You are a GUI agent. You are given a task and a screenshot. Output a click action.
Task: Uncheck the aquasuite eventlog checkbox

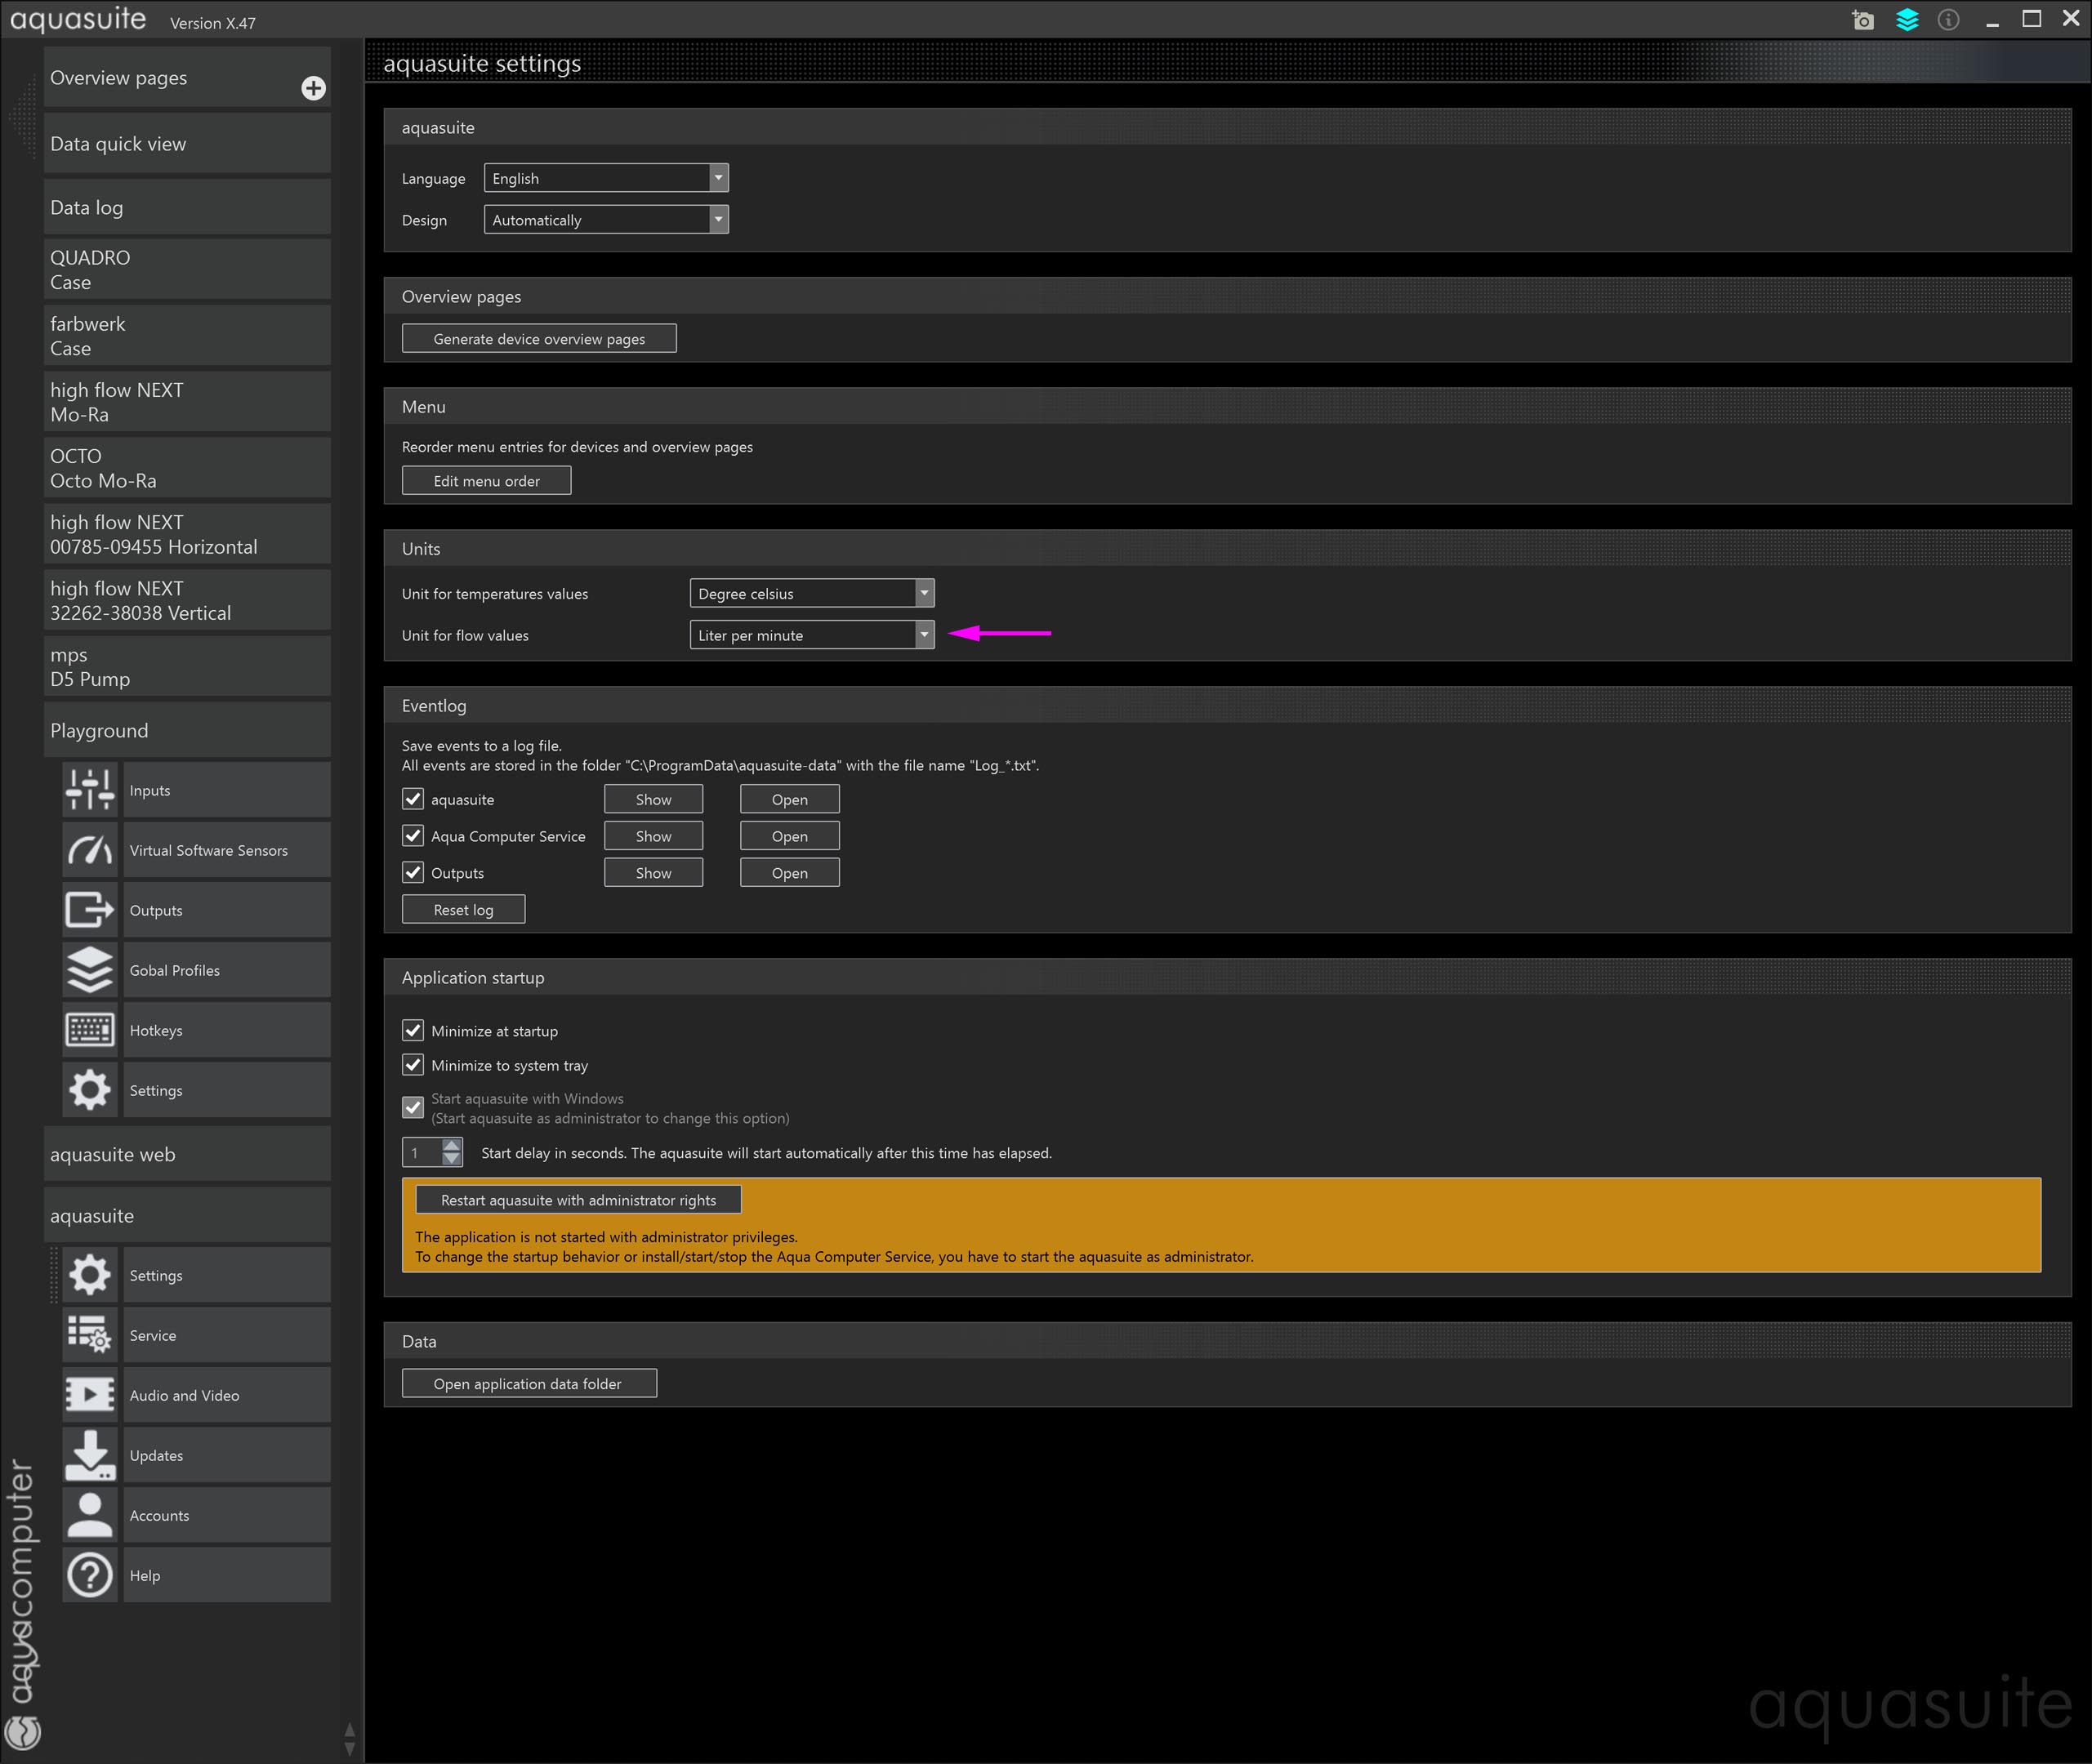tap(413, 799)
